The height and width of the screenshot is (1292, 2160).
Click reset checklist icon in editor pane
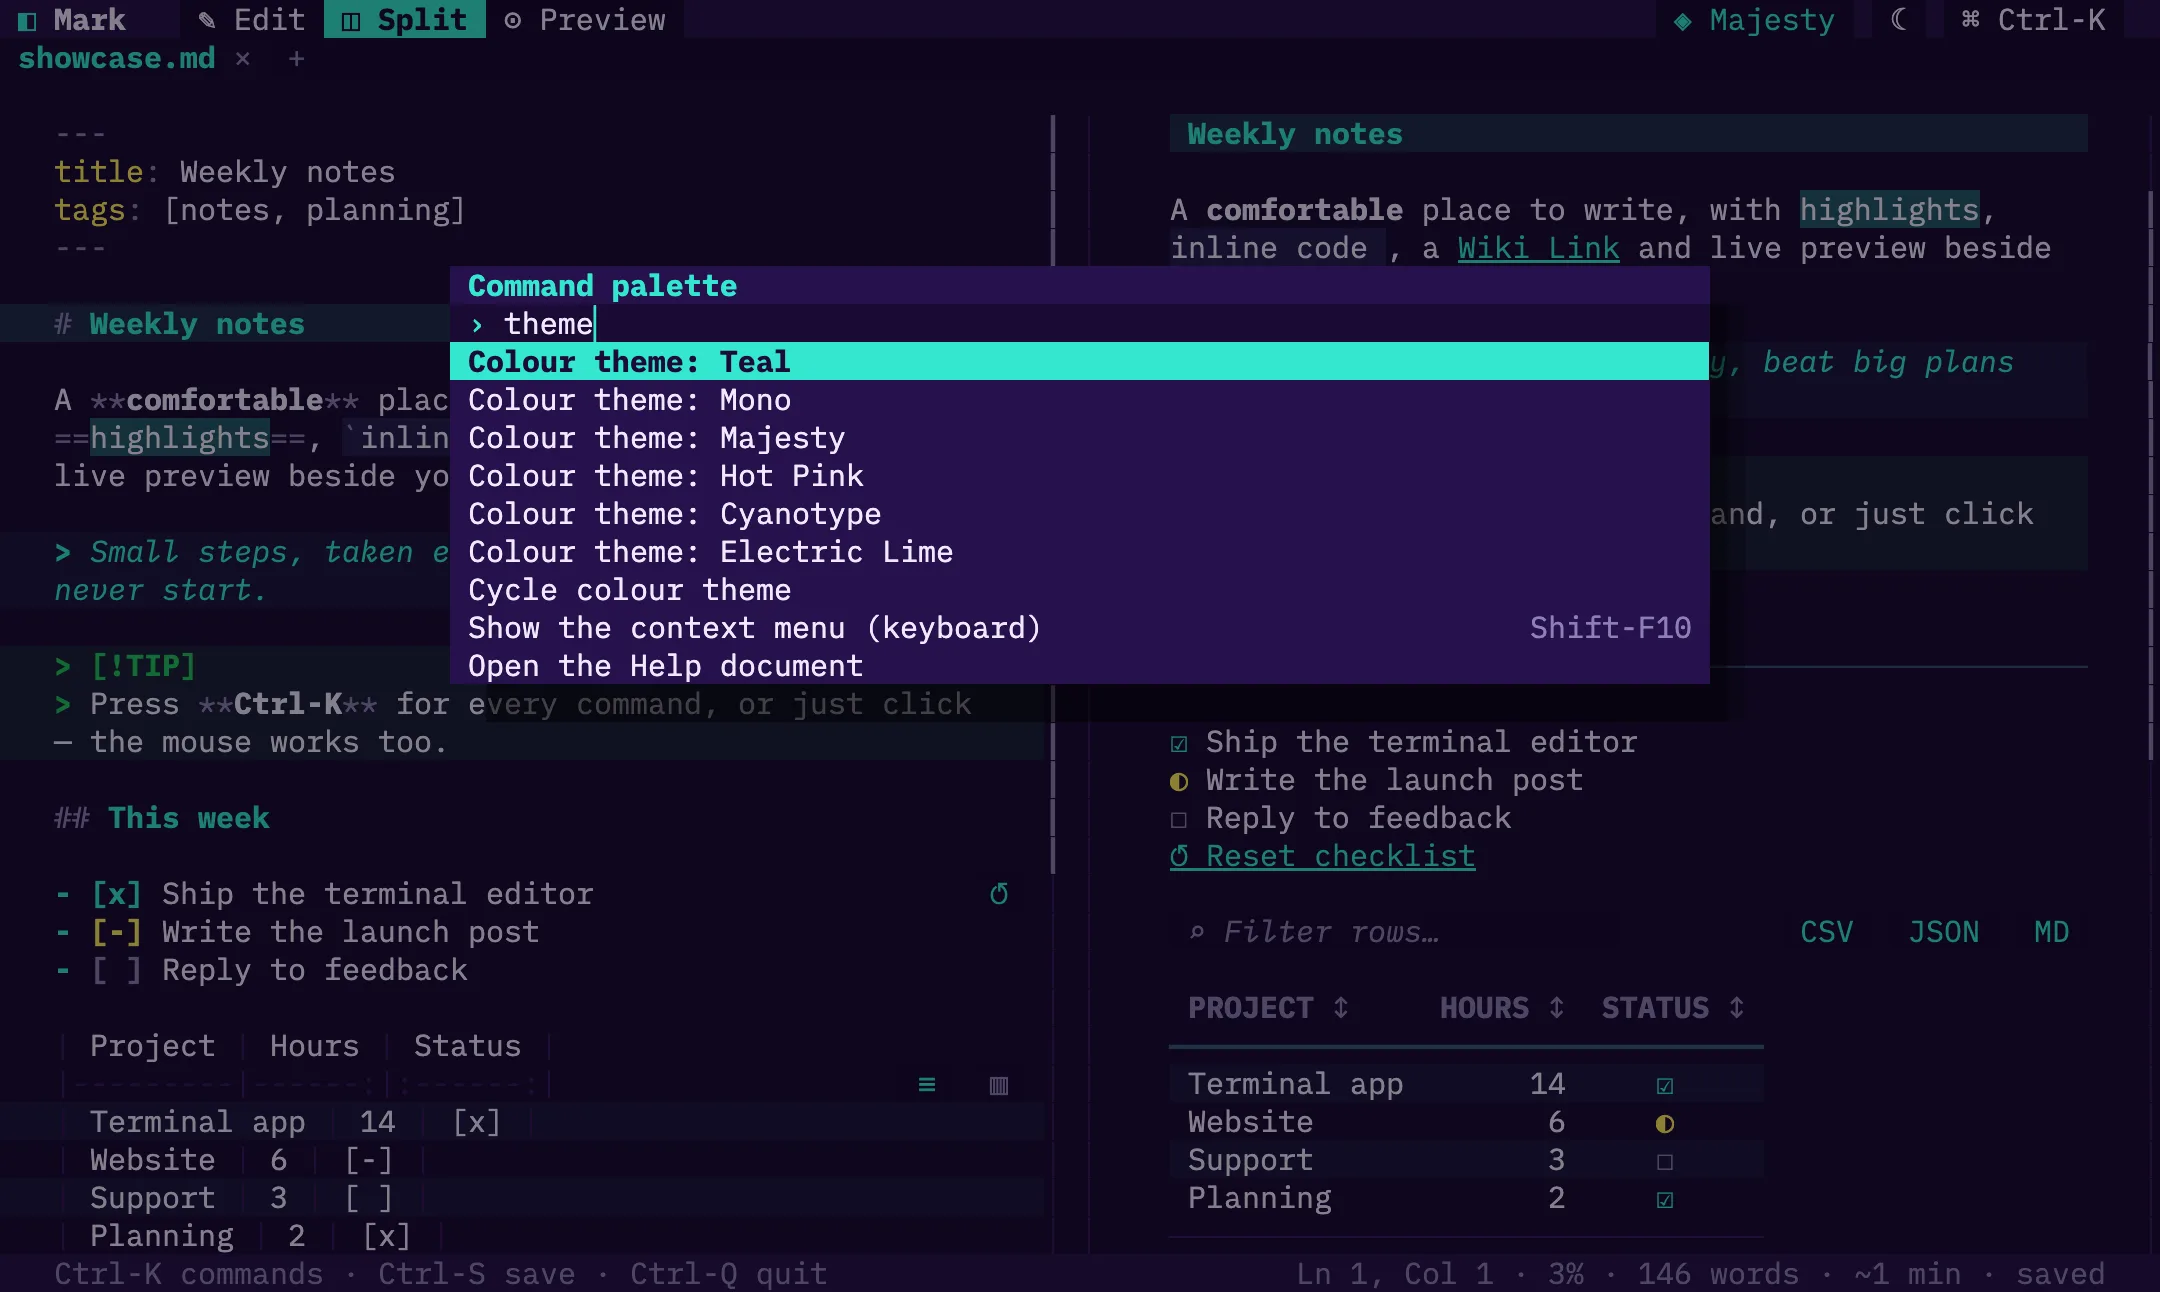999,893
